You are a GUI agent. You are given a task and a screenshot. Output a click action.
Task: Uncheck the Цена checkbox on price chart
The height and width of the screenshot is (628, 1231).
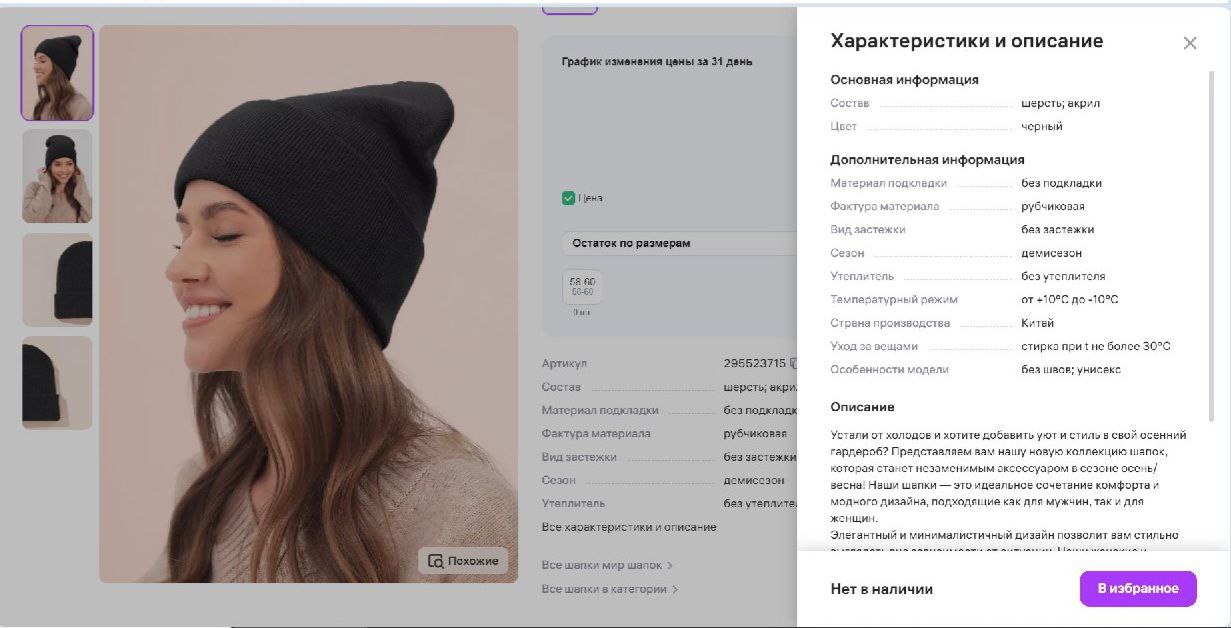(x=568, y=198)
